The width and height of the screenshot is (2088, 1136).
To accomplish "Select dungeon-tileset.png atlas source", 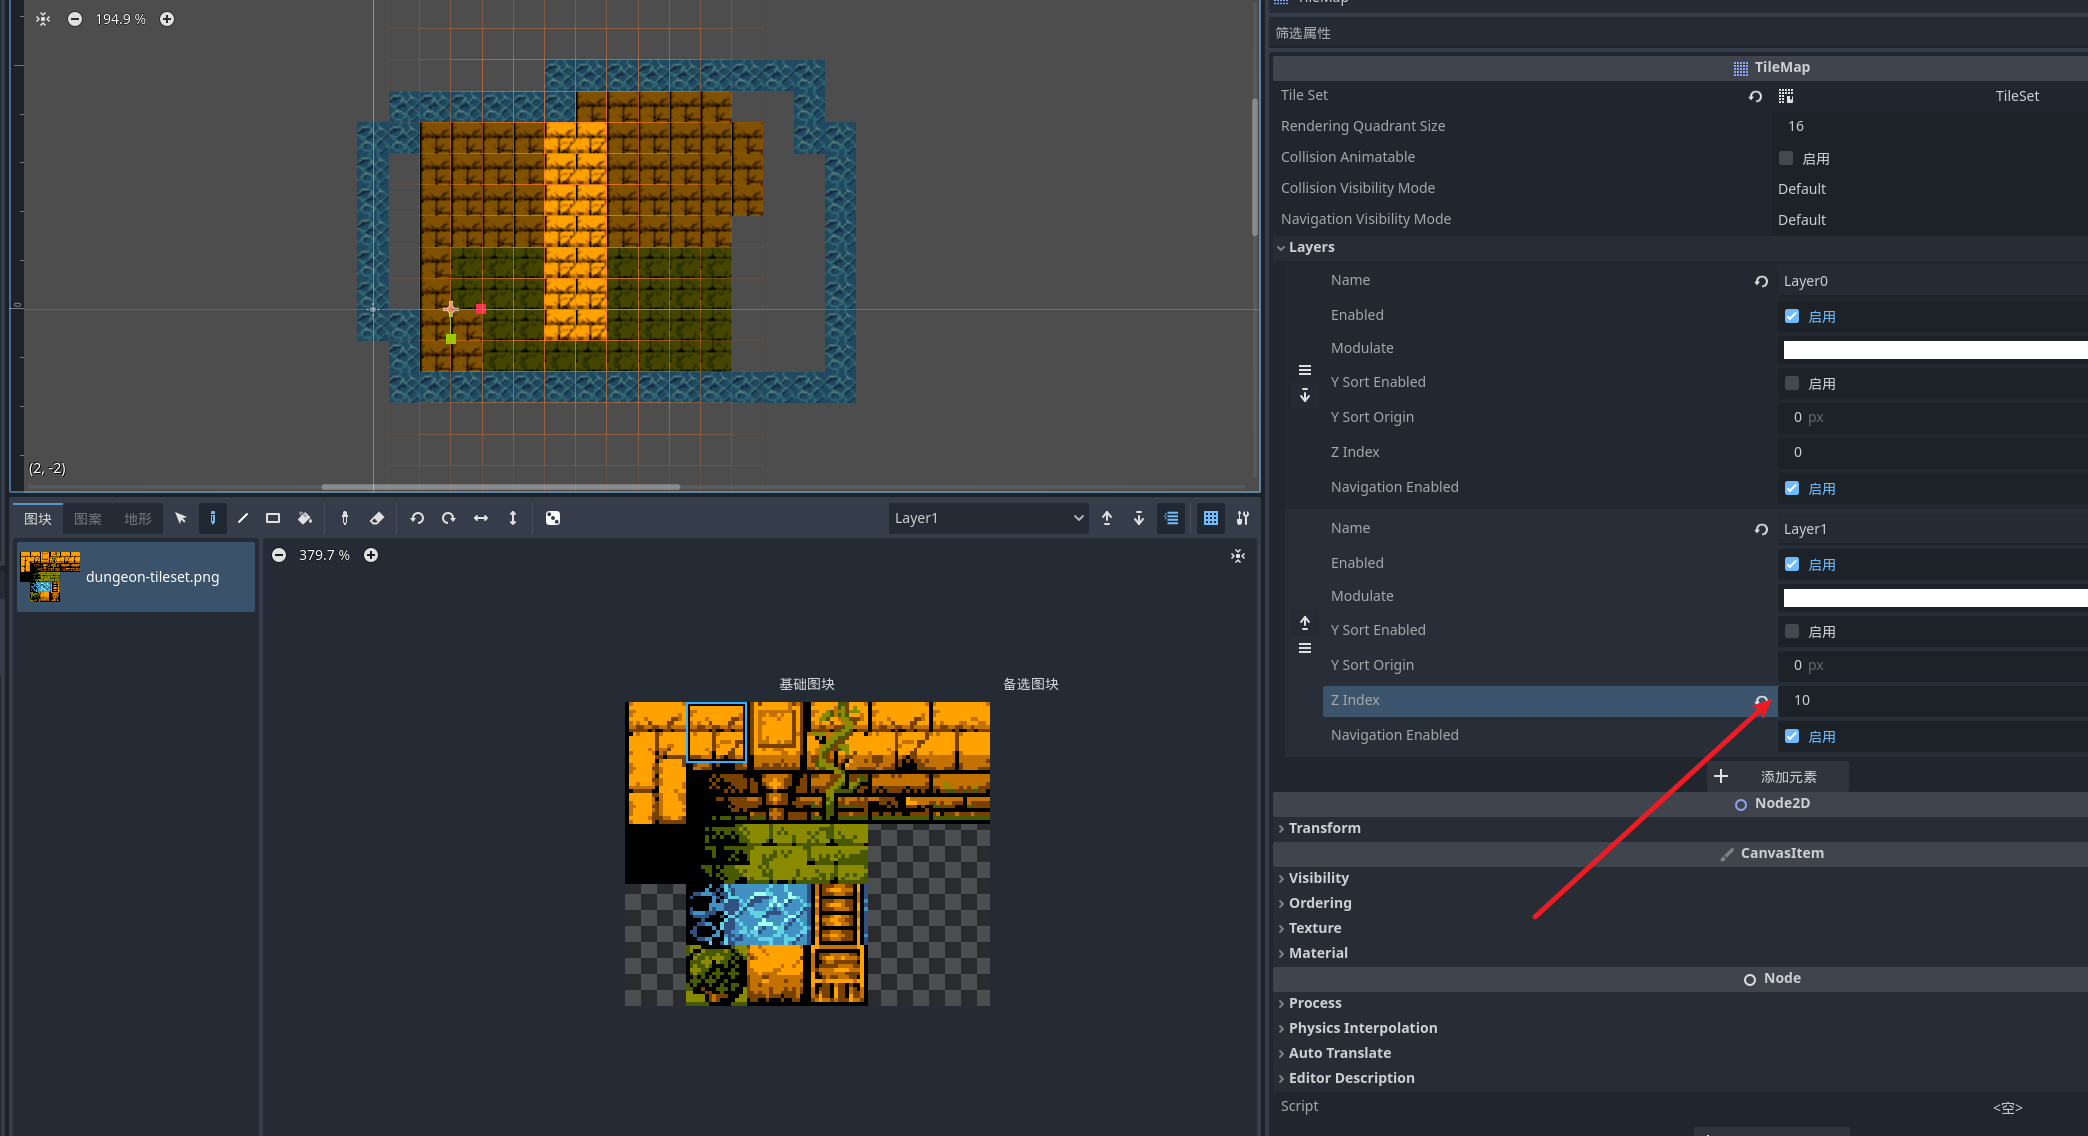I will 136,577.
